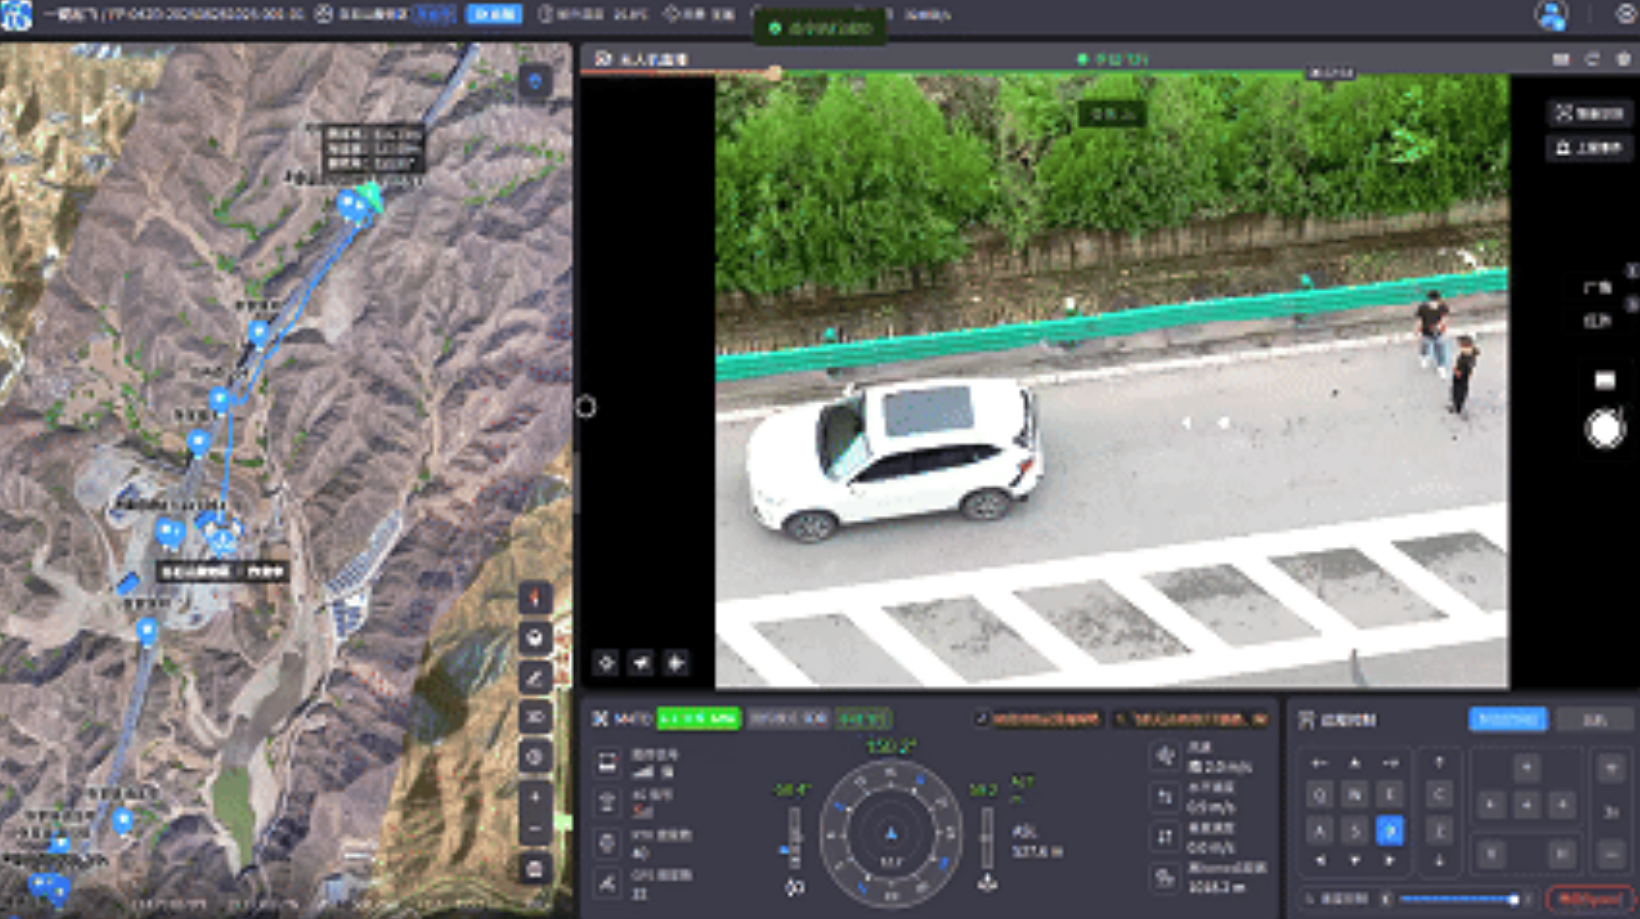1640x919 pixels.
Task: Click the A move-left key button
Action: [1320, 830]
